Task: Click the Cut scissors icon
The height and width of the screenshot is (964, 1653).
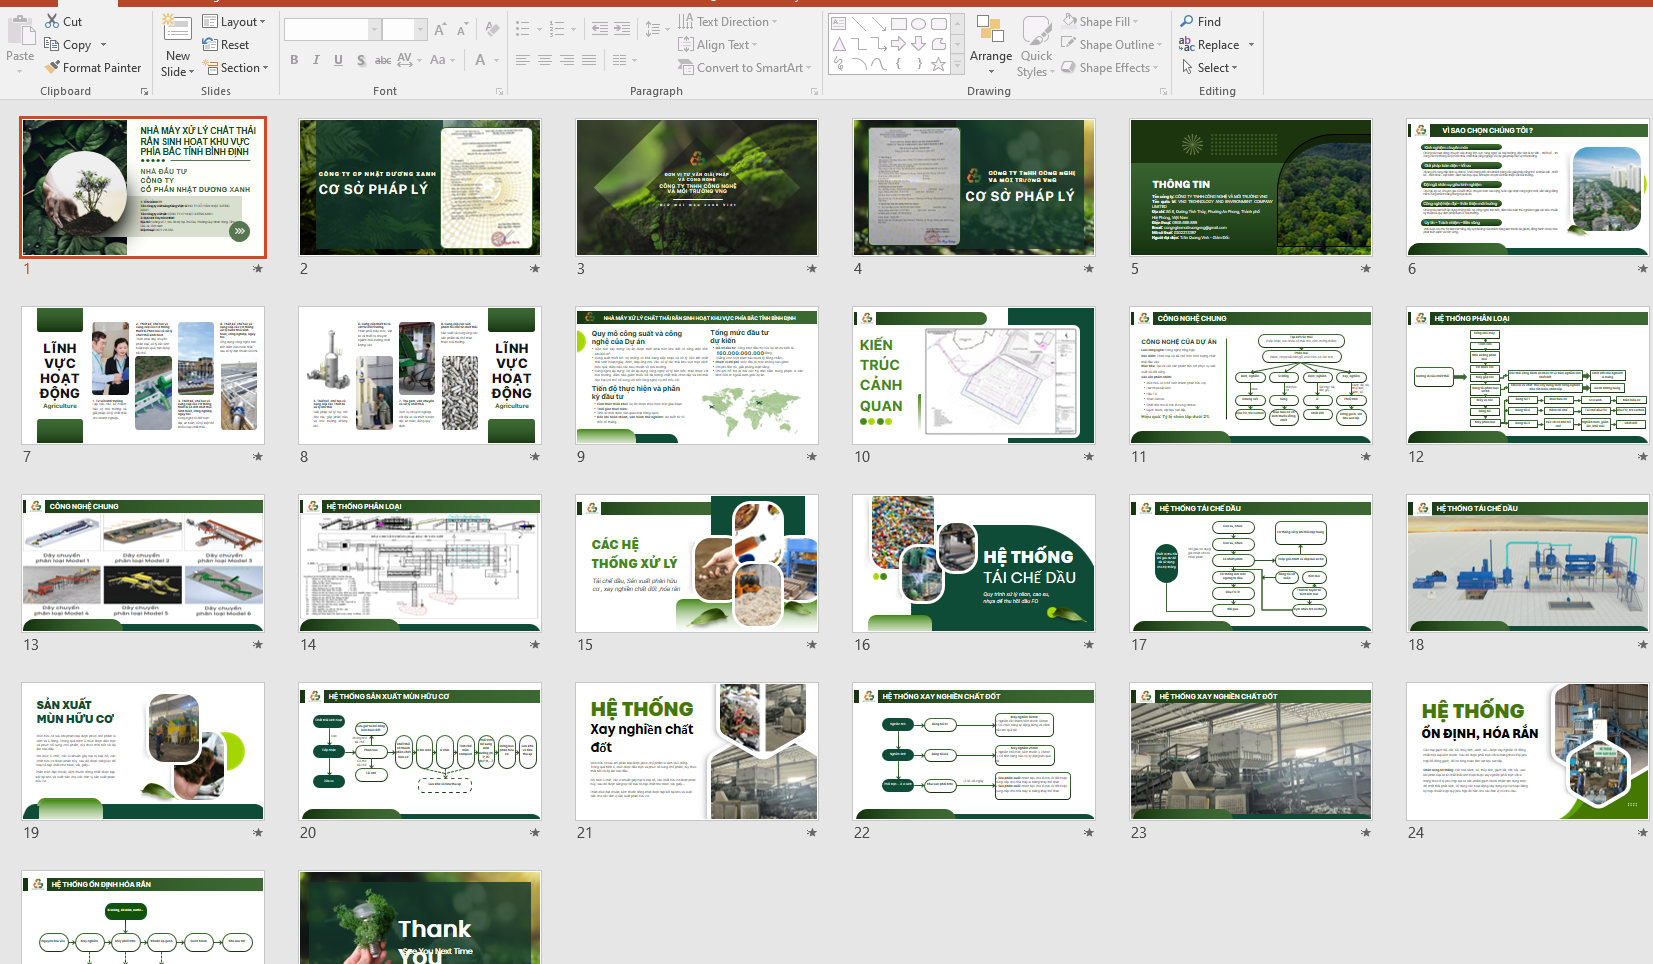Action: click(x=52, y=21)
